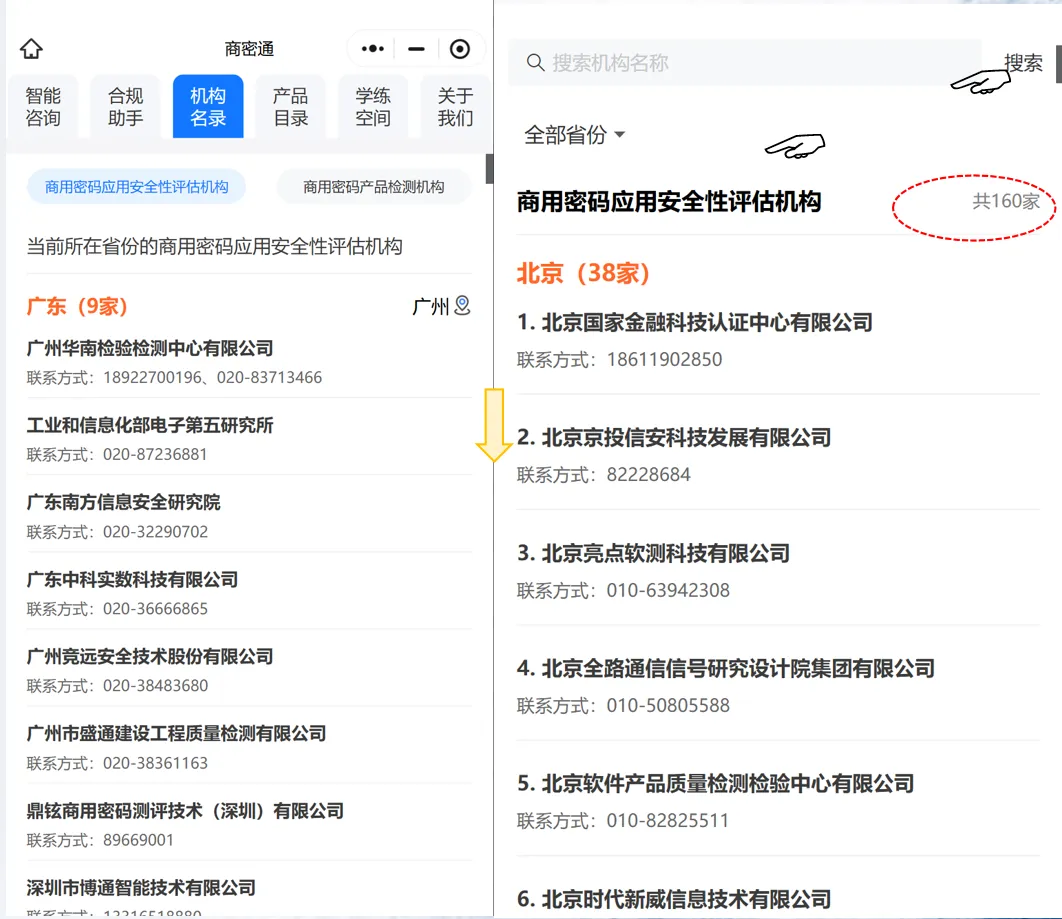Click the 搜索 button
The width and height of the screenshot is (1062, 919).
1022,62
